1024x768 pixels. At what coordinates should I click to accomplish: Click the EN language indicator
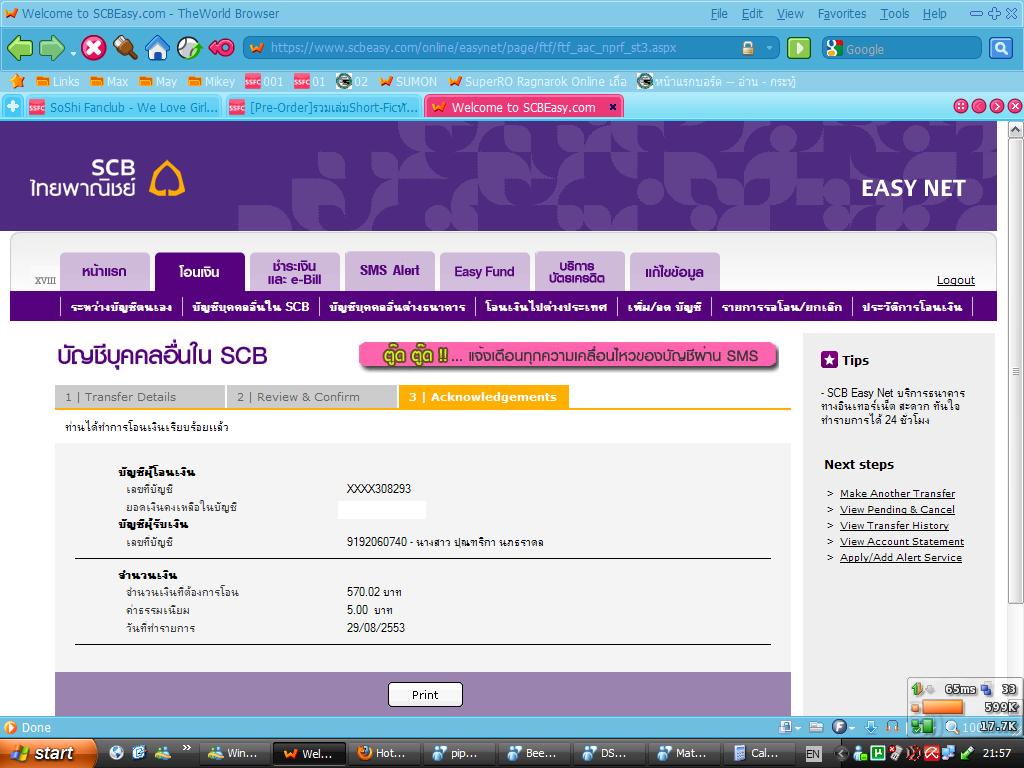(813, 754)
